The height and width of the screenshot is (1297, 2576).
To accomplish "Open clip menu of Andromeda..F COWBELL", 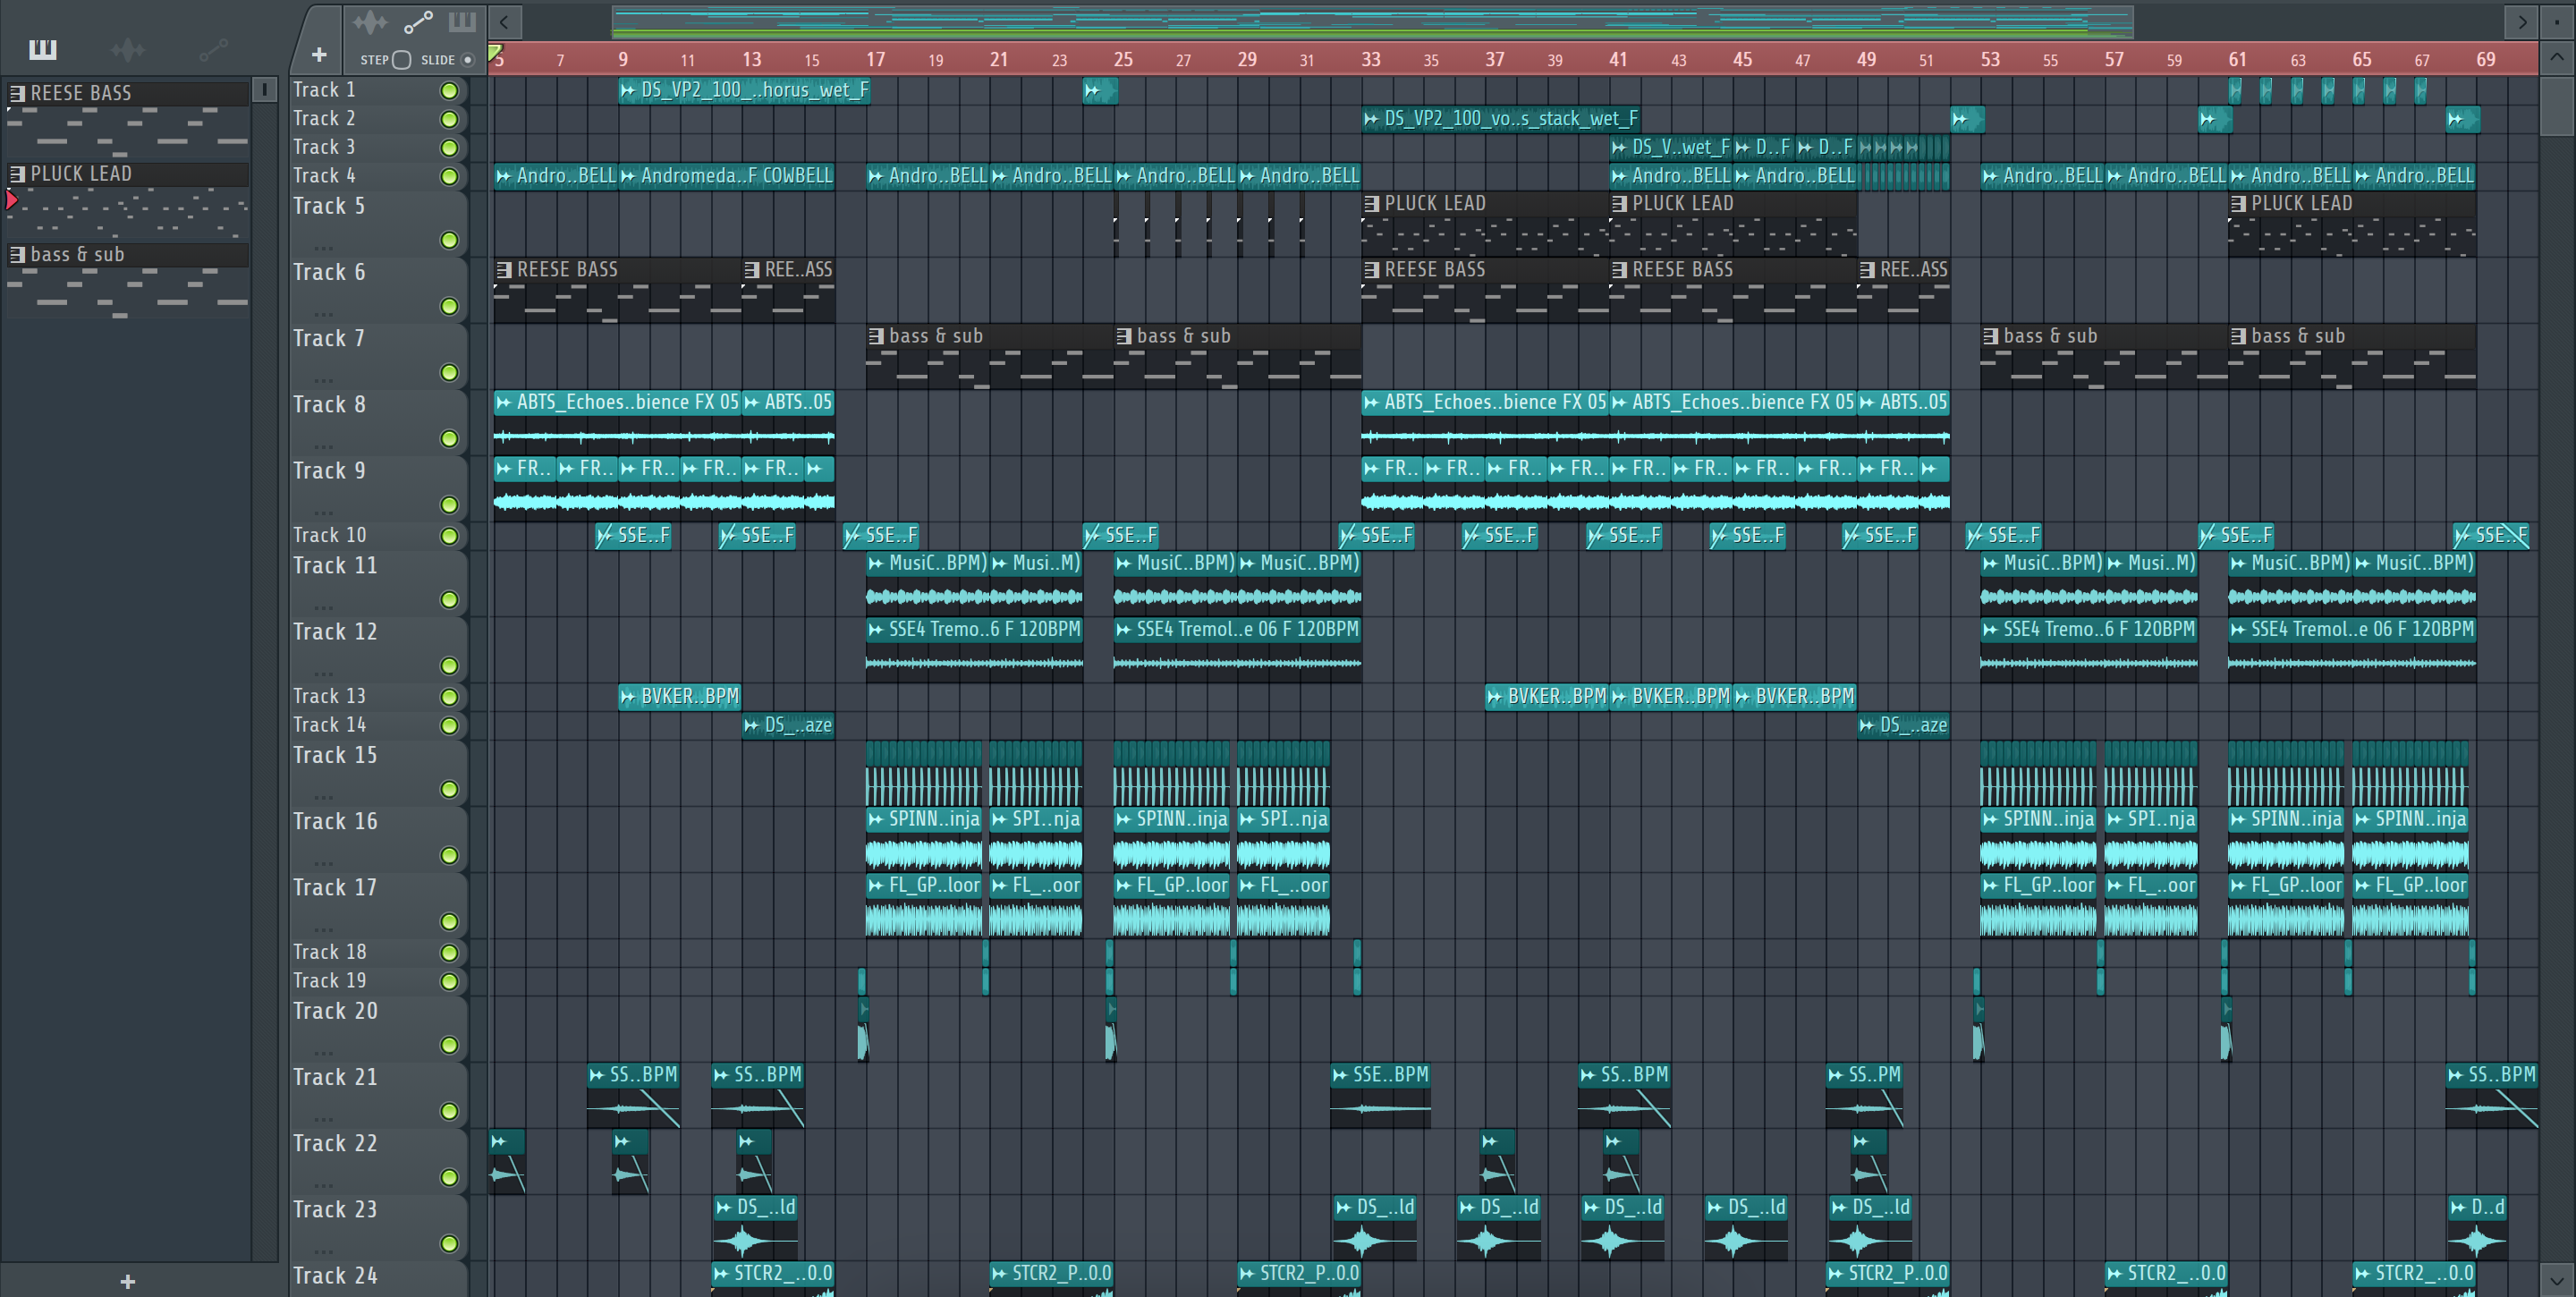I will pyautogui.click(x=628, y=177).
